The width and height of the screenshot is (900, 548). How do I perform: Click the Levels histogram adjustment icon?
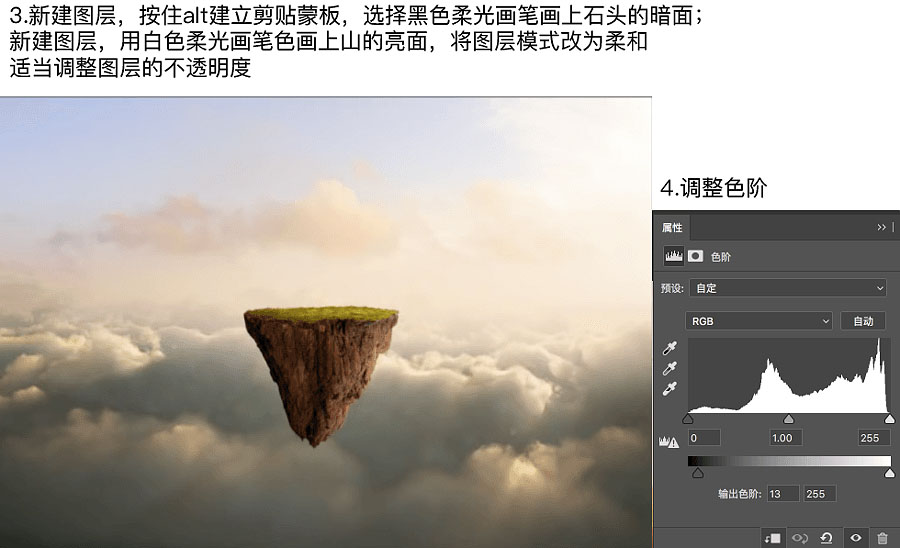(x=675, y=256)
